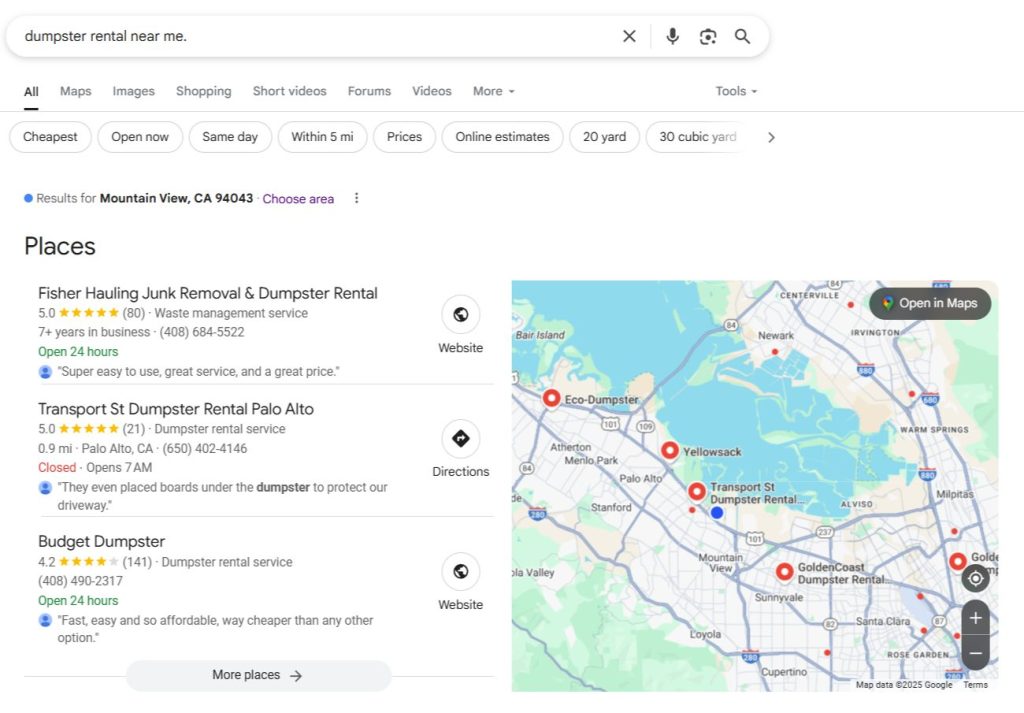1024x713 pixels.
Task: Click the magnifying glass to search
Action: pyautogui.click(x=743, y=35)
